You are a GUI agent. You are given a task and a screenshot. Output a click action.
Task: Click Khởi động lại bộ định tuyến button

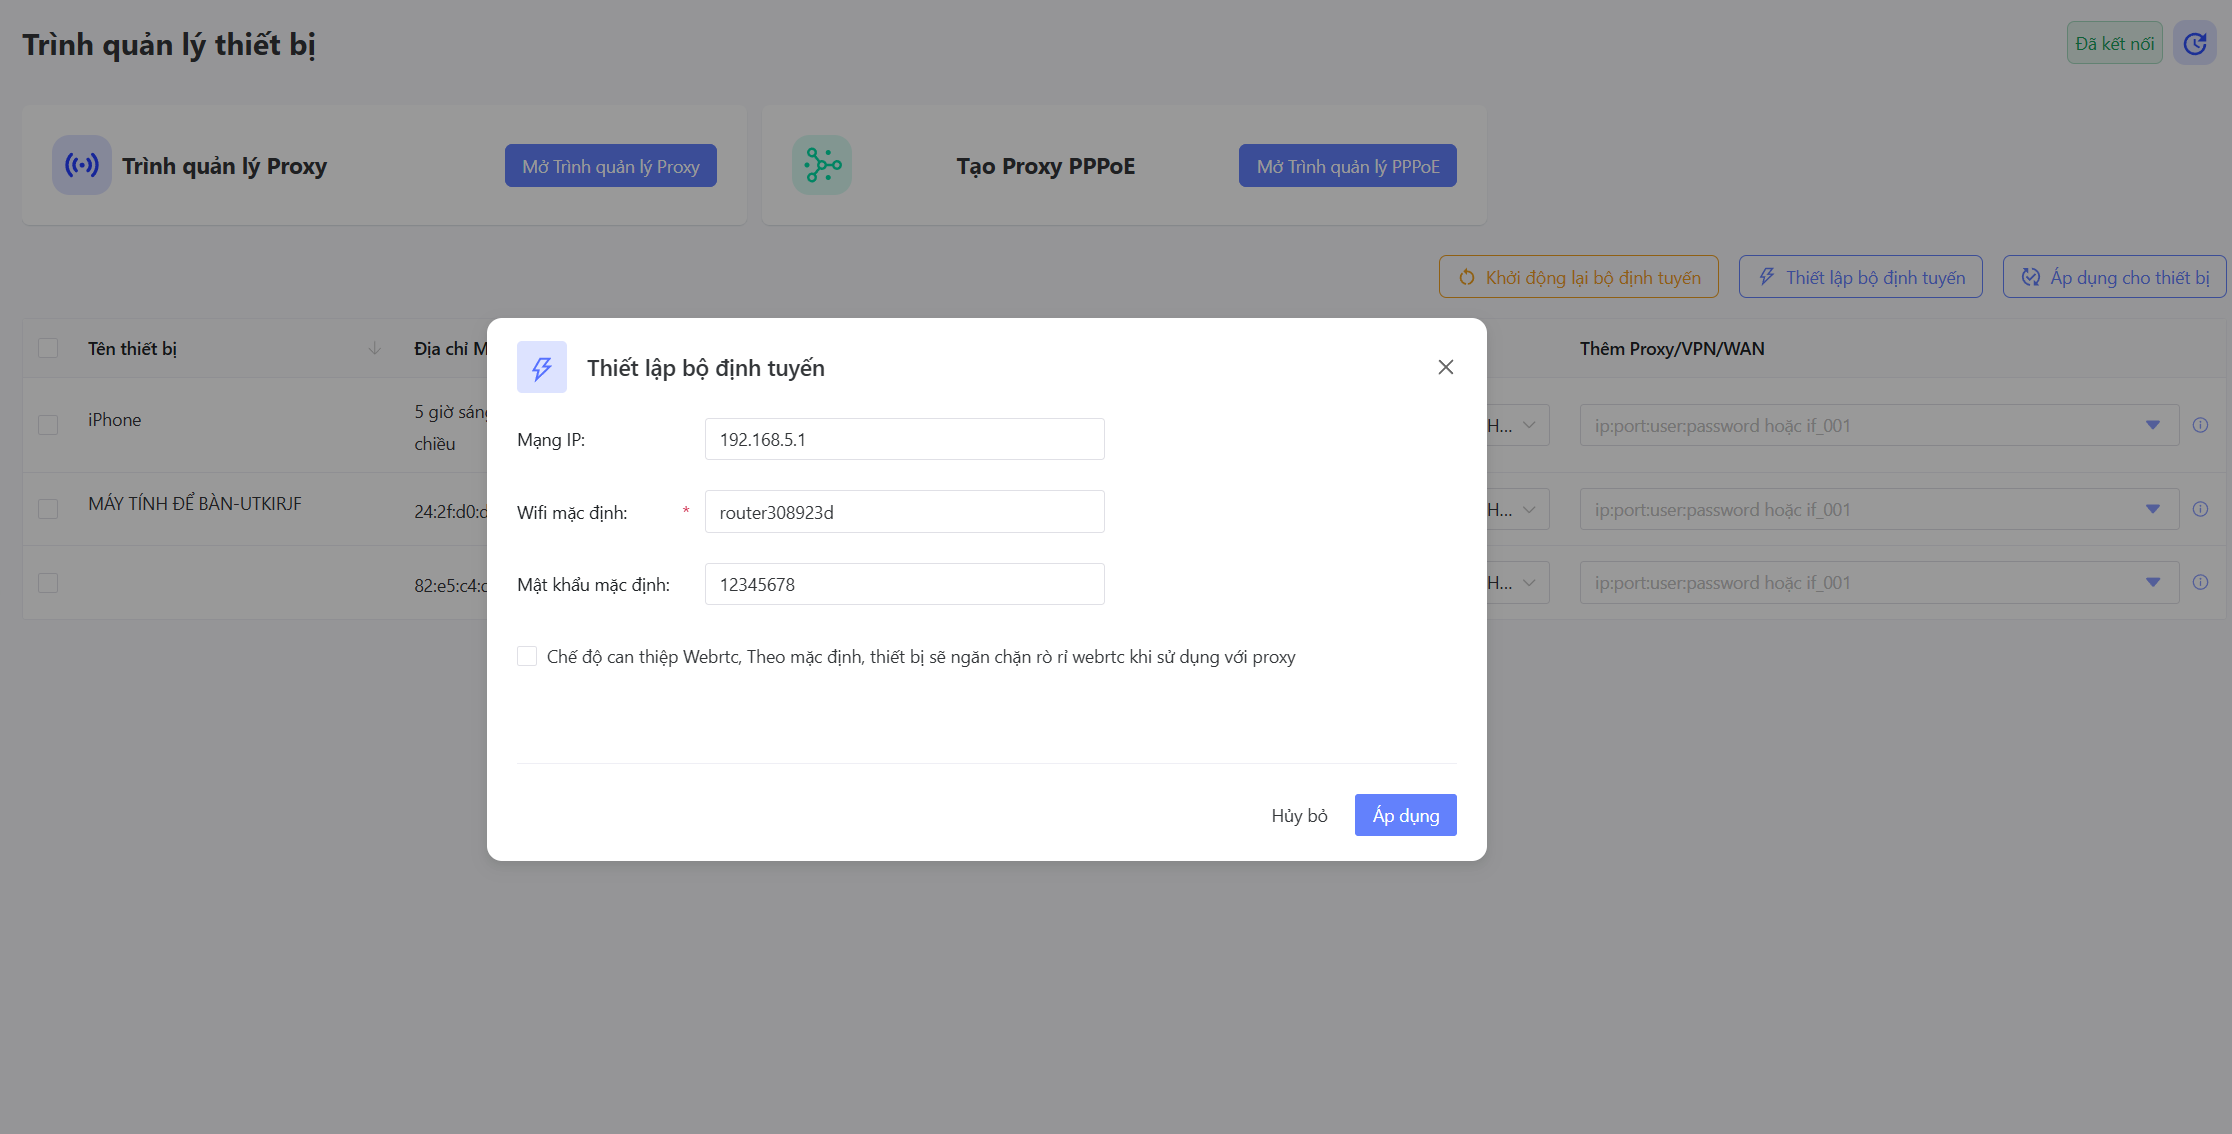[1578, 277]
